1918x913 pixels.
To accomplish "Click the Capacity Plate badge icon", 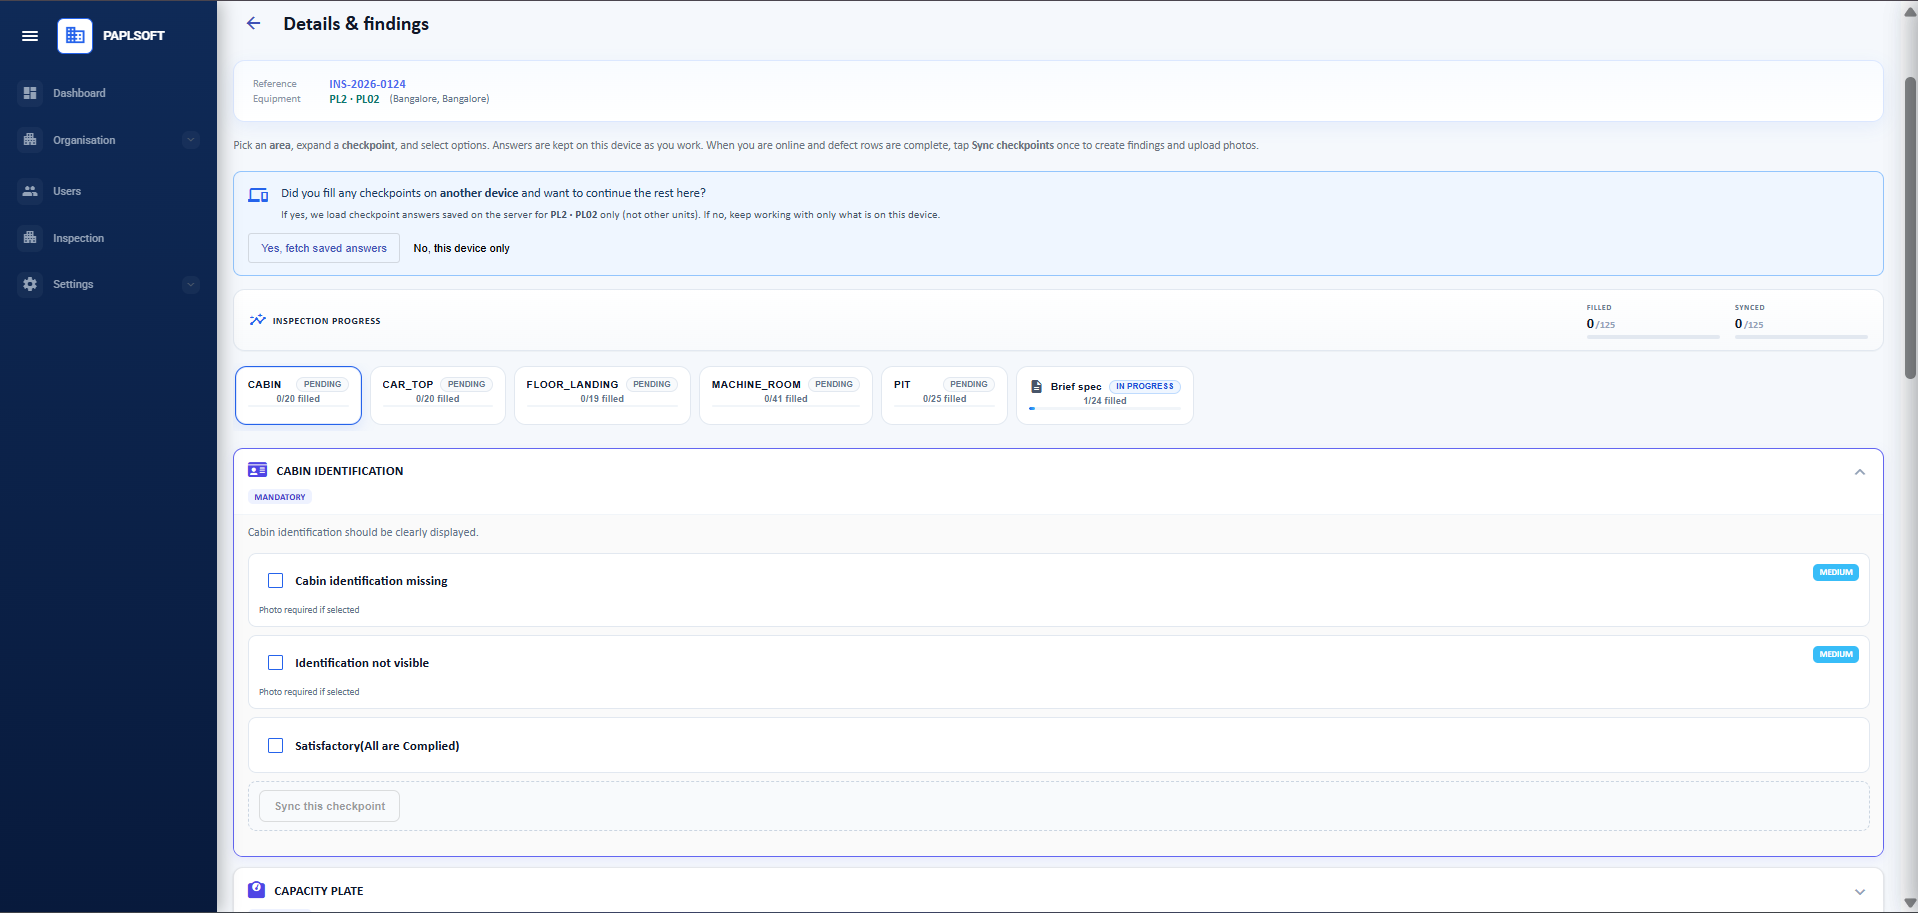I will [x=256, y=890].
